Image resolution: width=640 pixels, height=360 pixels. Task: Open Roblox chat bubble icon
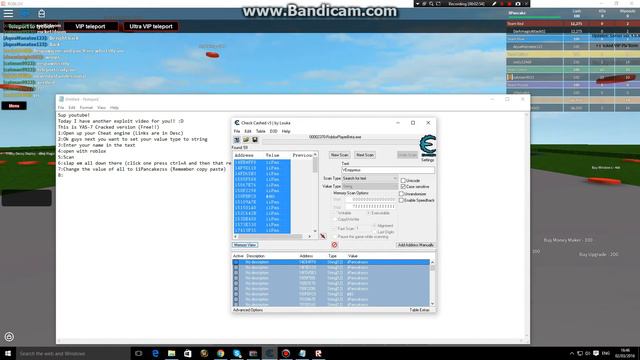pos(25,13)
